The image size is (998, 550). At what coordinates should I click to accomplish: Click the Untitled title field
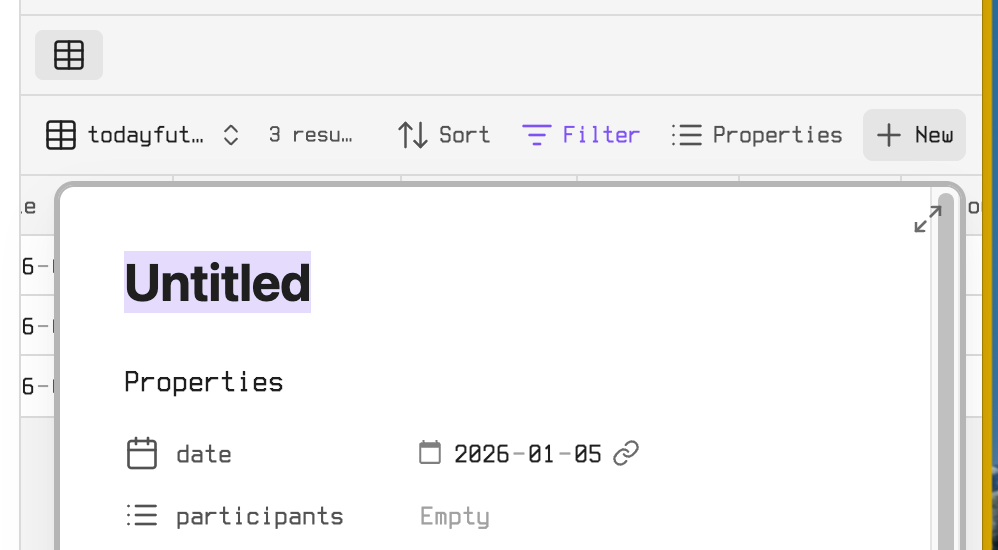[x=217, y=283]
